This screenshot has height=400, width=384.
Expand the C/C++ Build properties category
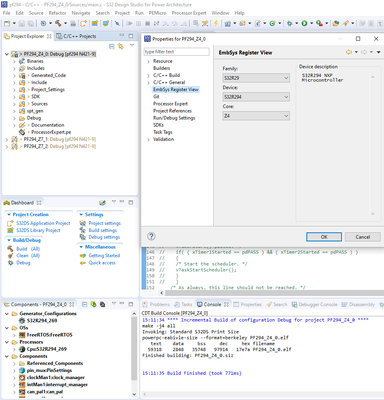click(148, 75)
